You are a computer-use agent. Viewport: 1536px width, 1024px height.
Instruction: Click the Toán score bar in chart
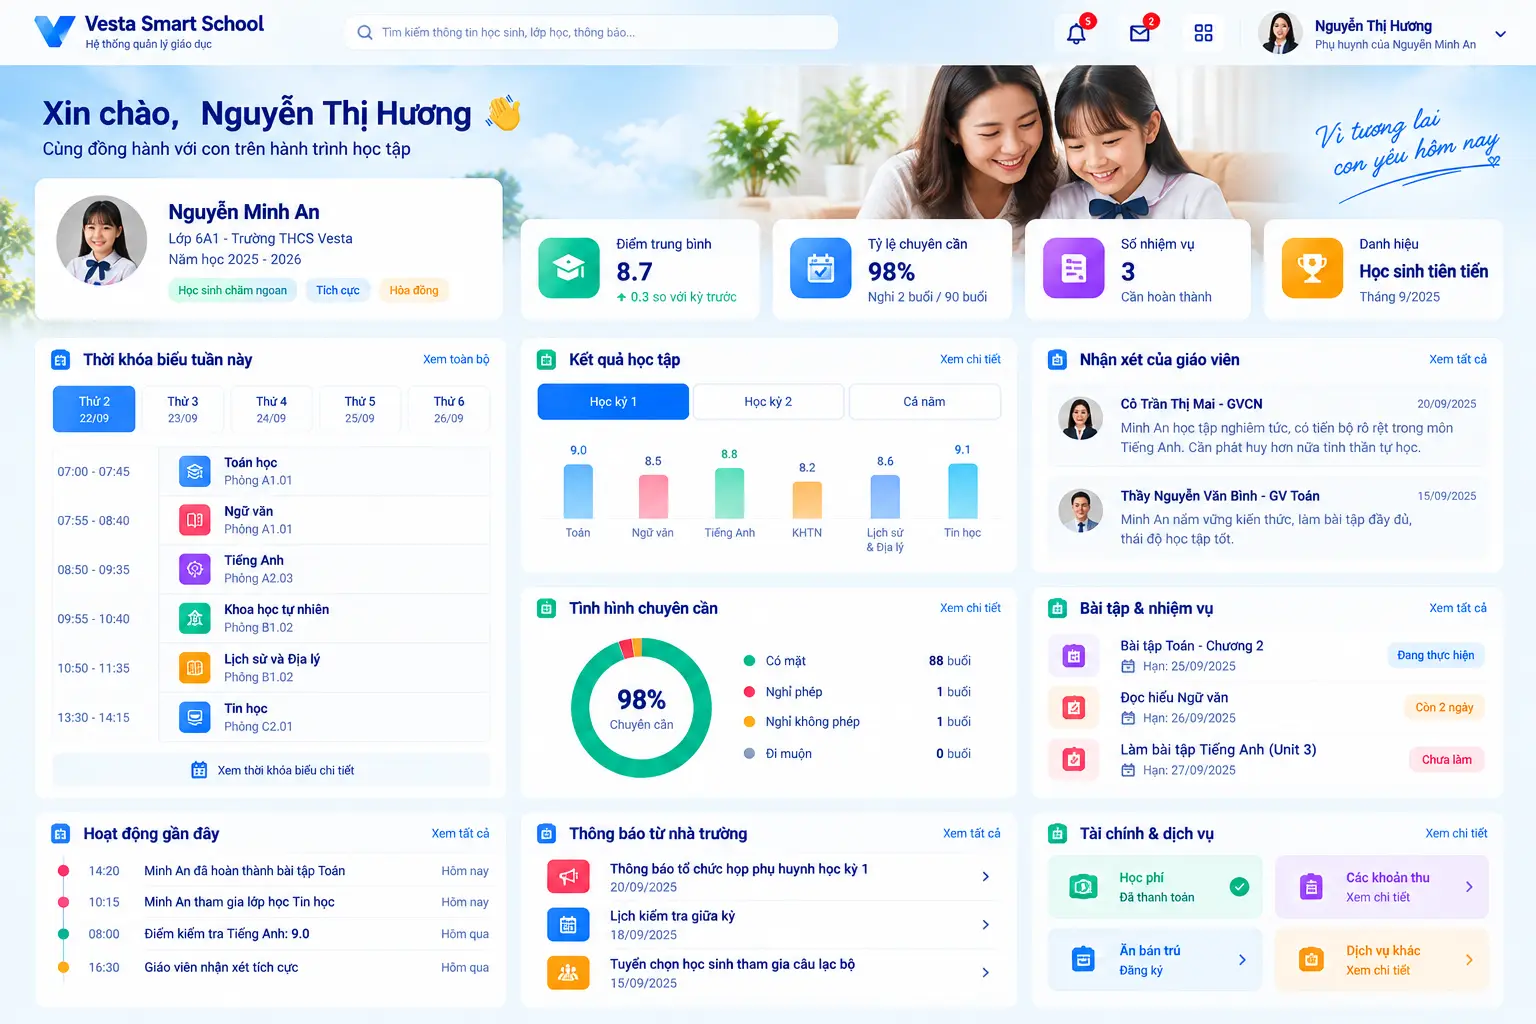click(578, 491)
